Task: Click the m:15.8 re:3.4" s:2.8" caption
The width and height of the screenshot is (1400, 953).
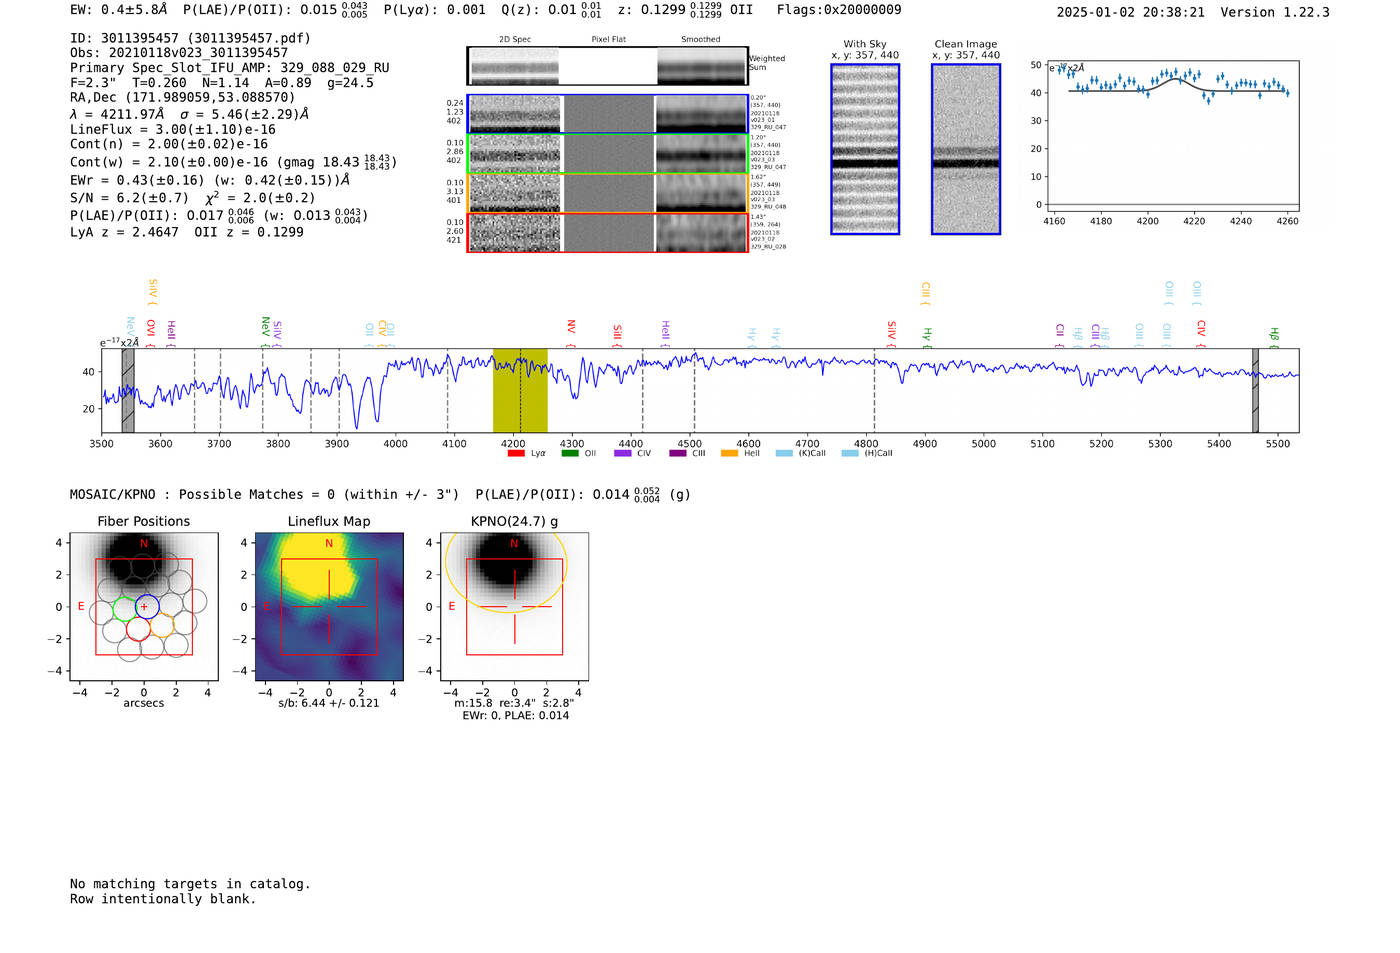Action: (514, 703)
